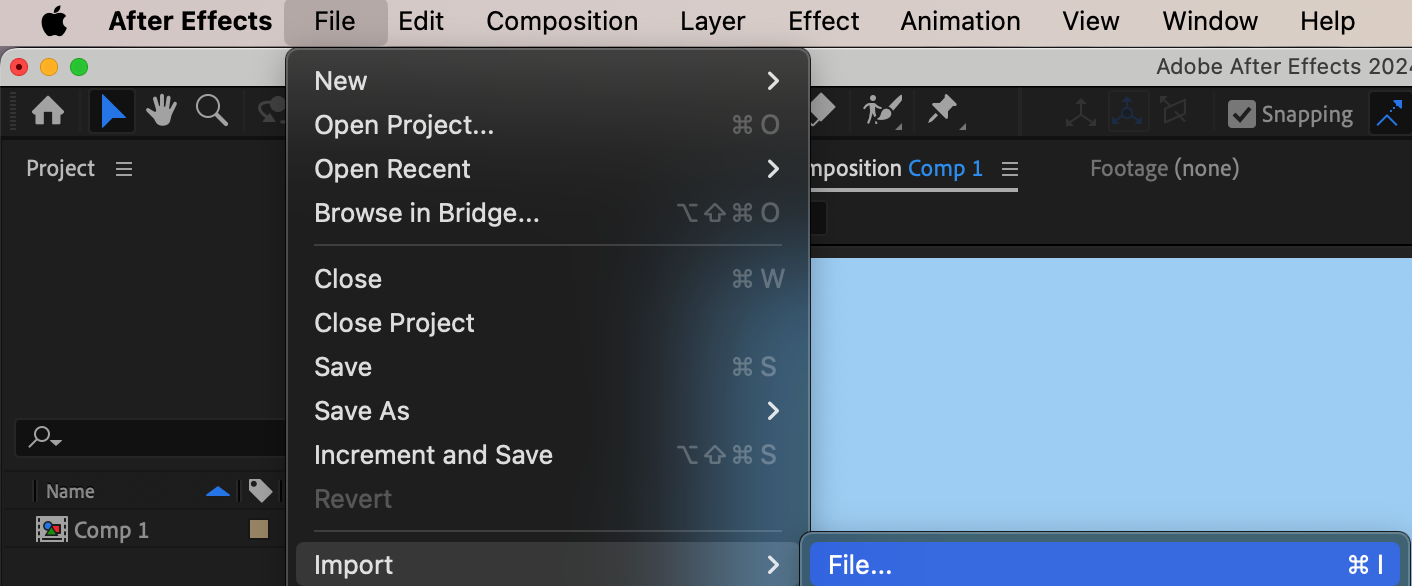Image resolution: width=1412 pixels, height=586 pixels.
Task: Open the Project panel hamburger menu
Action: [x=124, y=169]
